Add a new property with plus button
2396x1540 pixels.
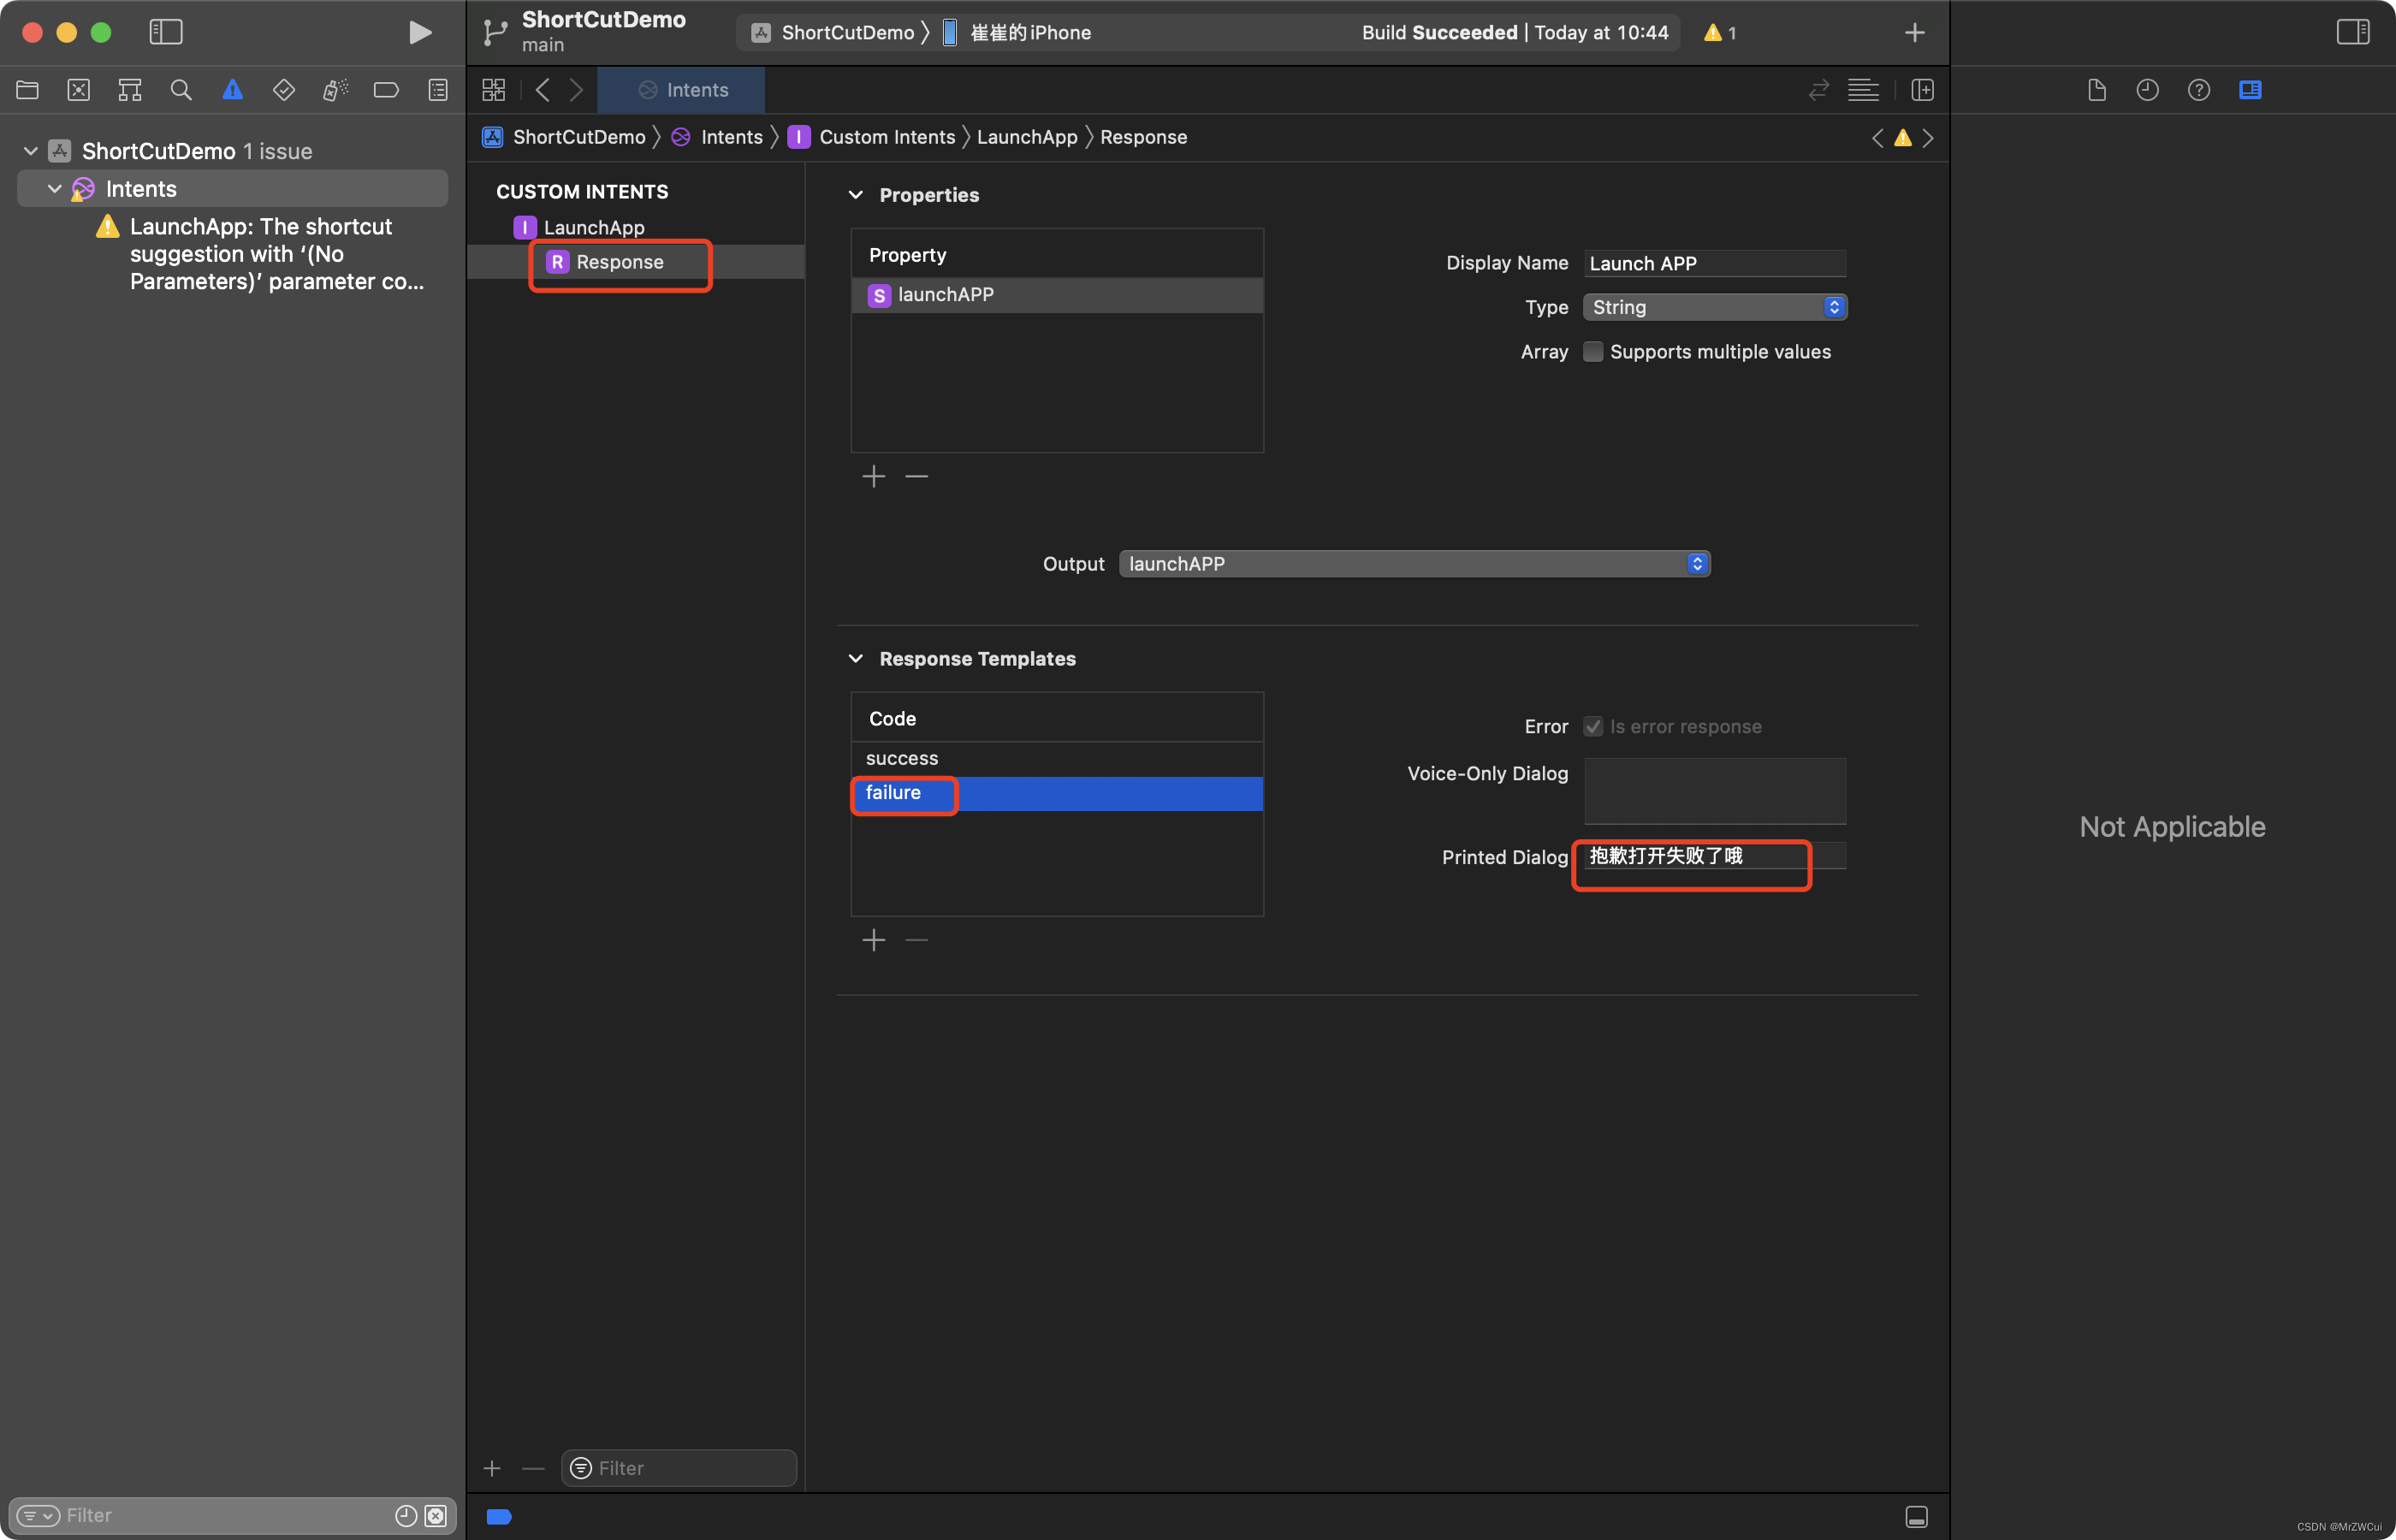tap(874, 477)
